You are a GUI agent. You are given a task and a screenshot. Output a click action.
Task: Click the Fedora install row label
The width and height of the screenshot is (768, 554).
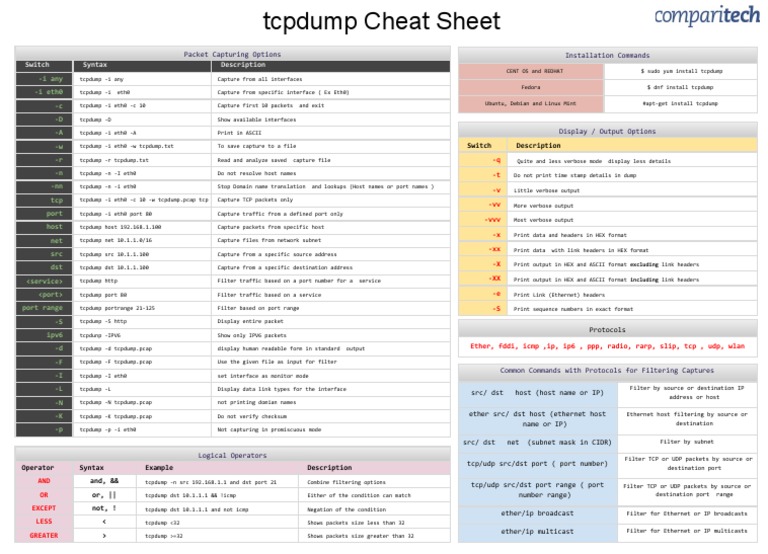[x=531, y=87]
